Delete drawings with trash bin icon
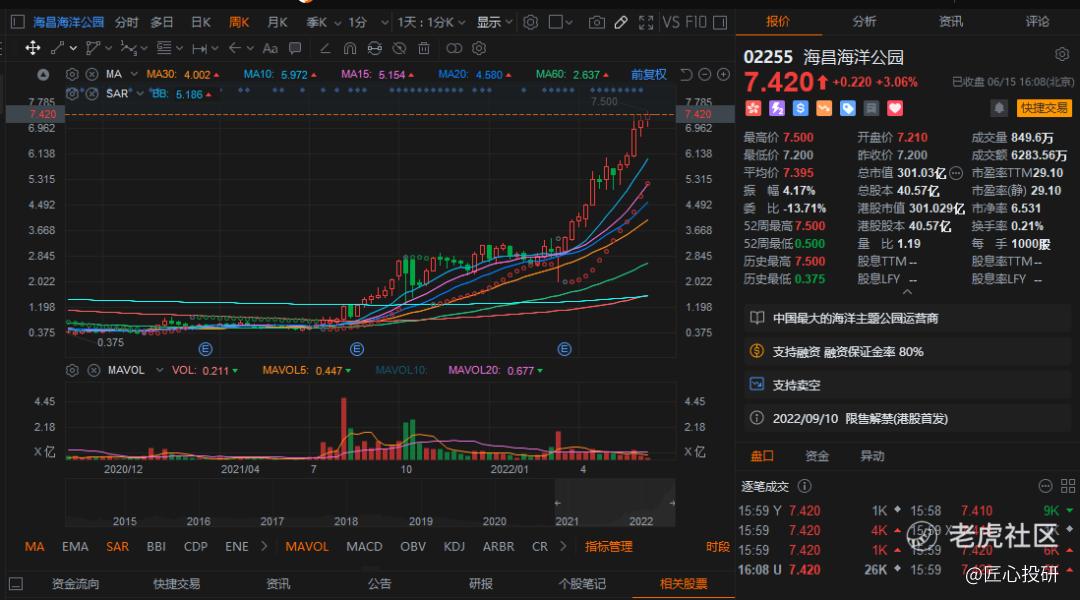 point(424,48)
